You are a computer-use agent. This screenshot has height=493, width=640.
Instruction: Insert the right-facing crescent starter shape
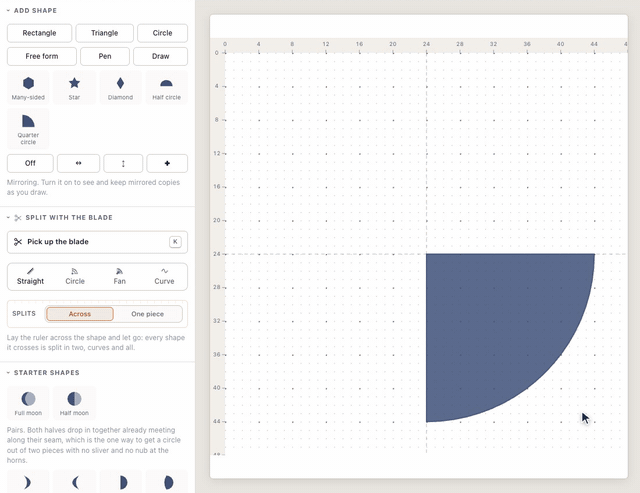28,482
